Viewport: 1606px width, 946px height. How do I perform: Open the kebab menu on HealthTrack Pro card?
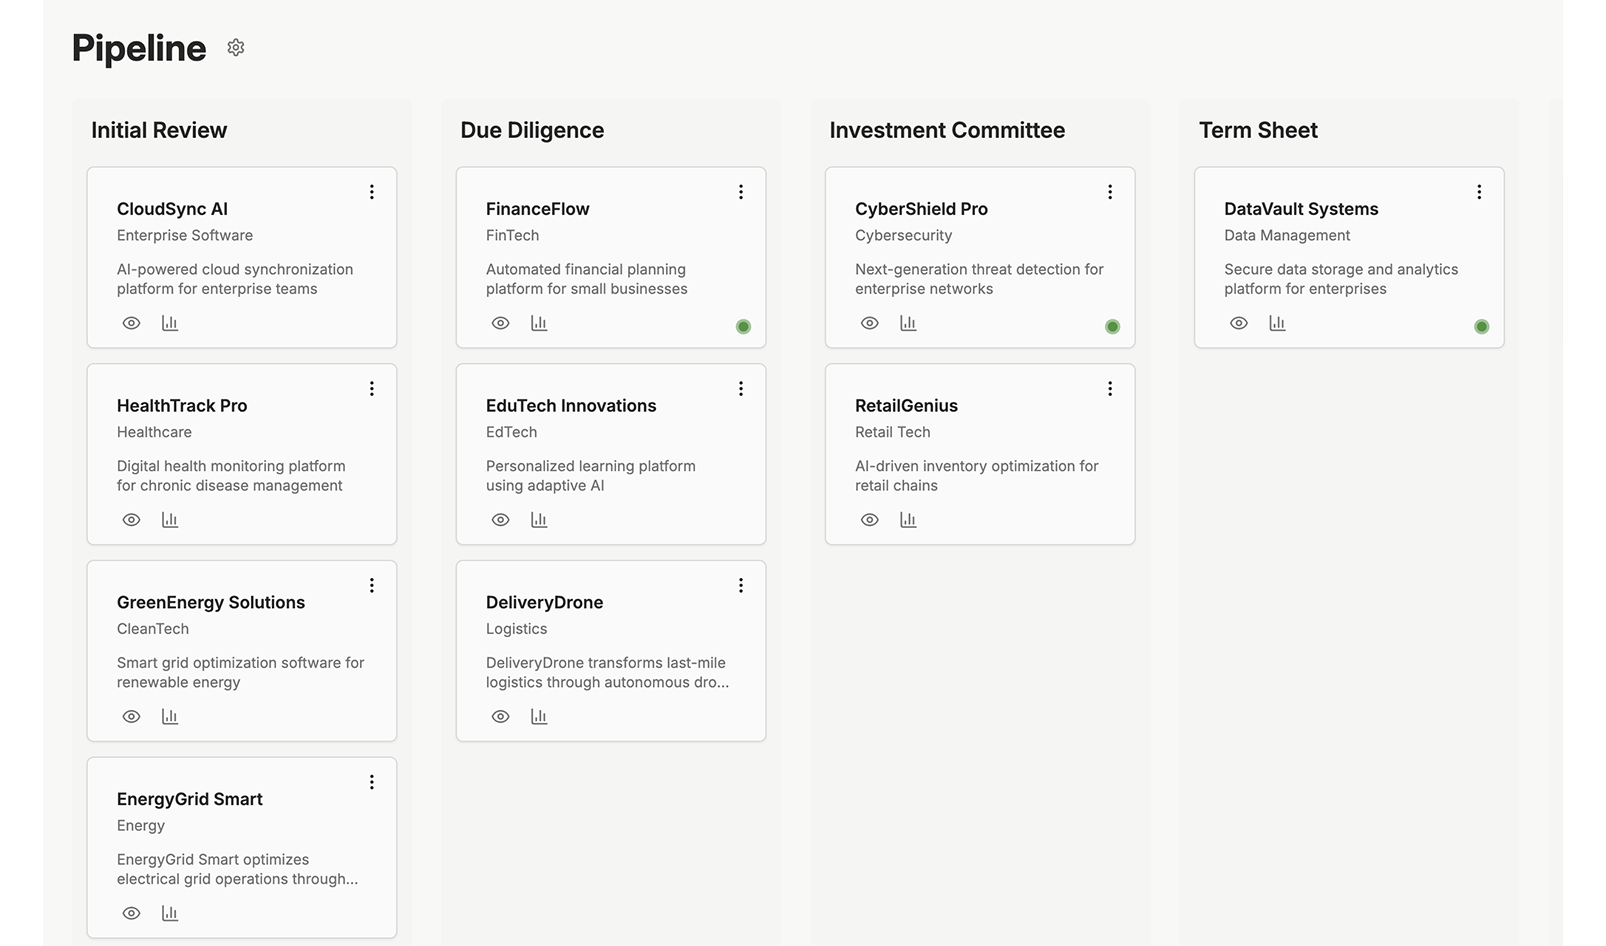[x=372, y=389]
